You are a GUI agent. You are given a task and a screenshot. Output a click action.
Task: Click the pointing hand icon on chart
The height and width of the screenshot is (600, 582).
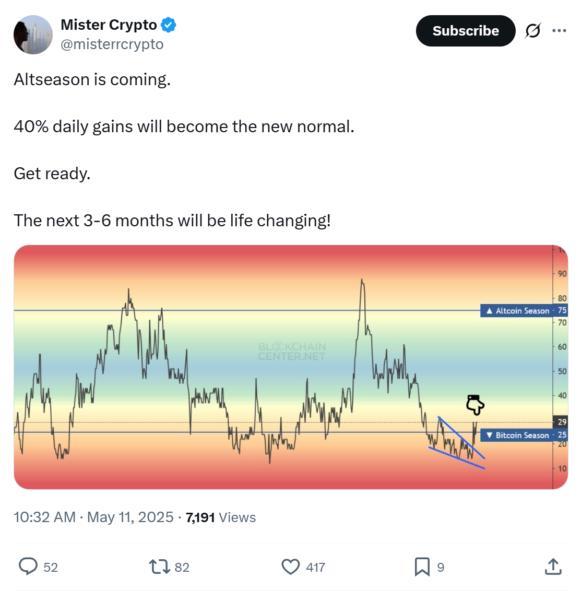pyautogui.click(x=475, y=405)
